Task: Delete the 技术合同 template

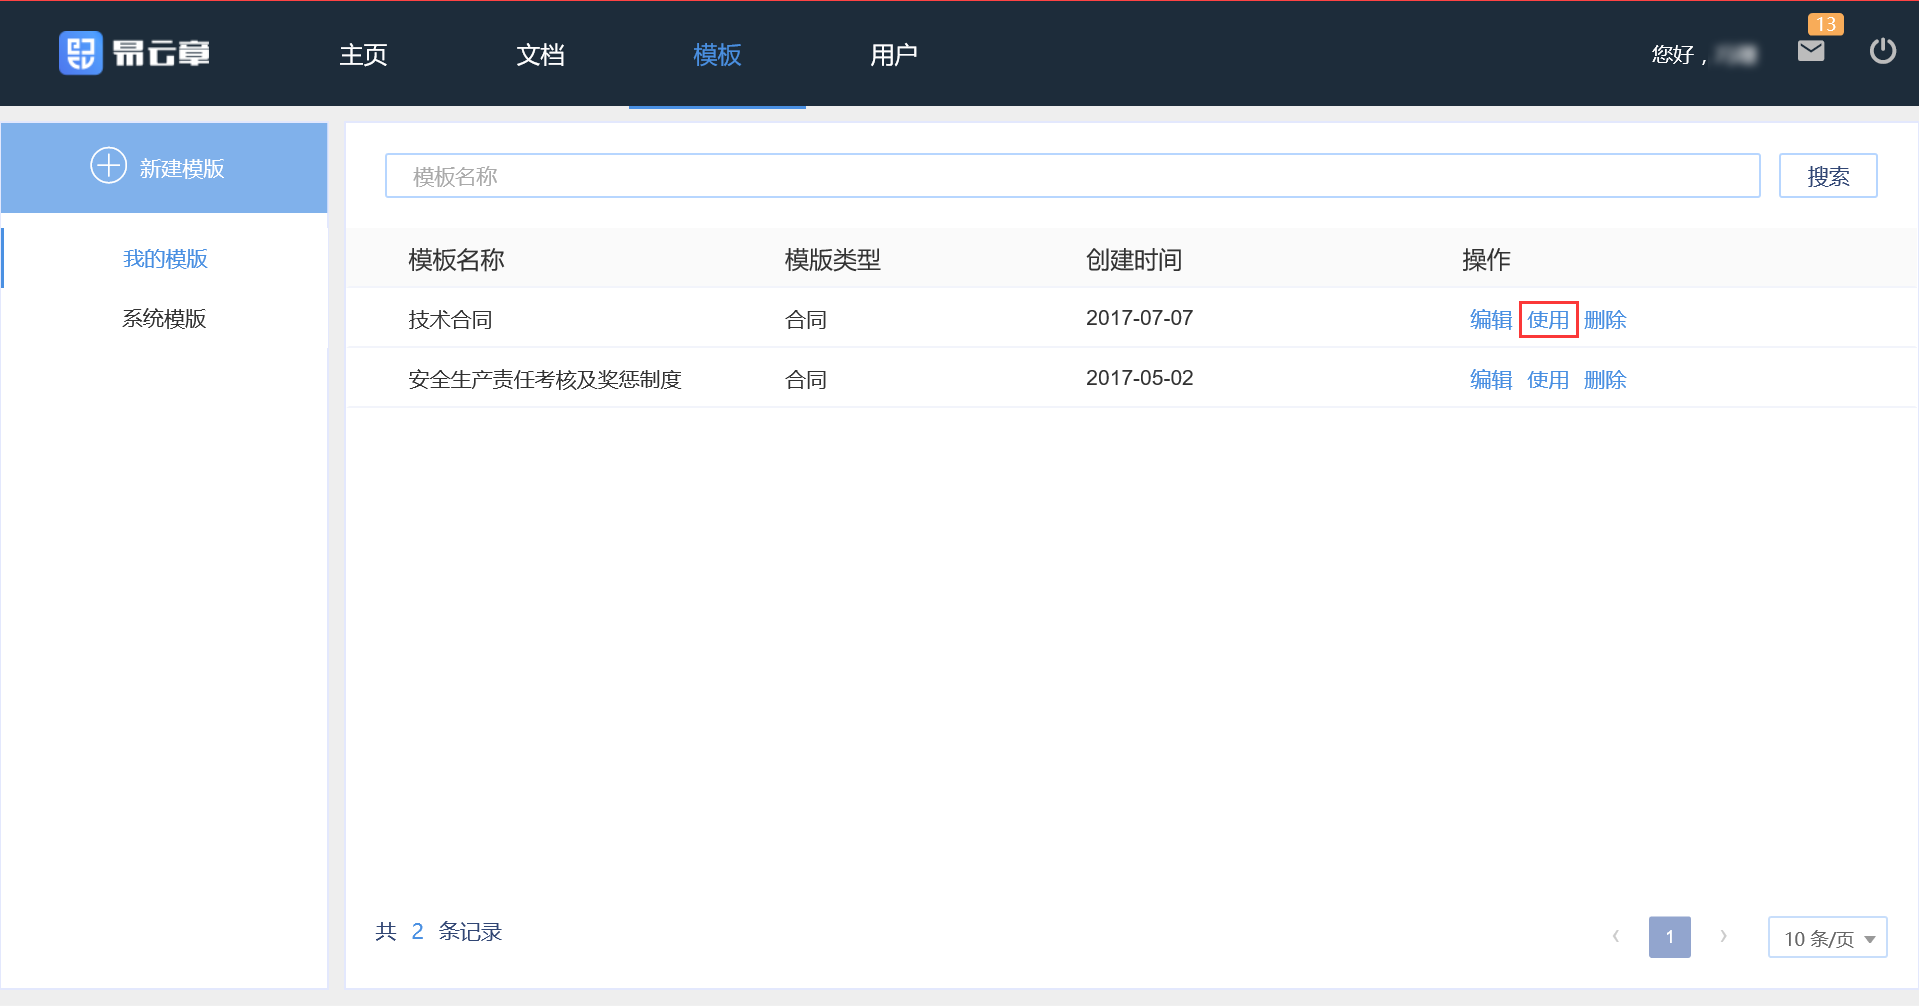Action: tap(1604, 320)
